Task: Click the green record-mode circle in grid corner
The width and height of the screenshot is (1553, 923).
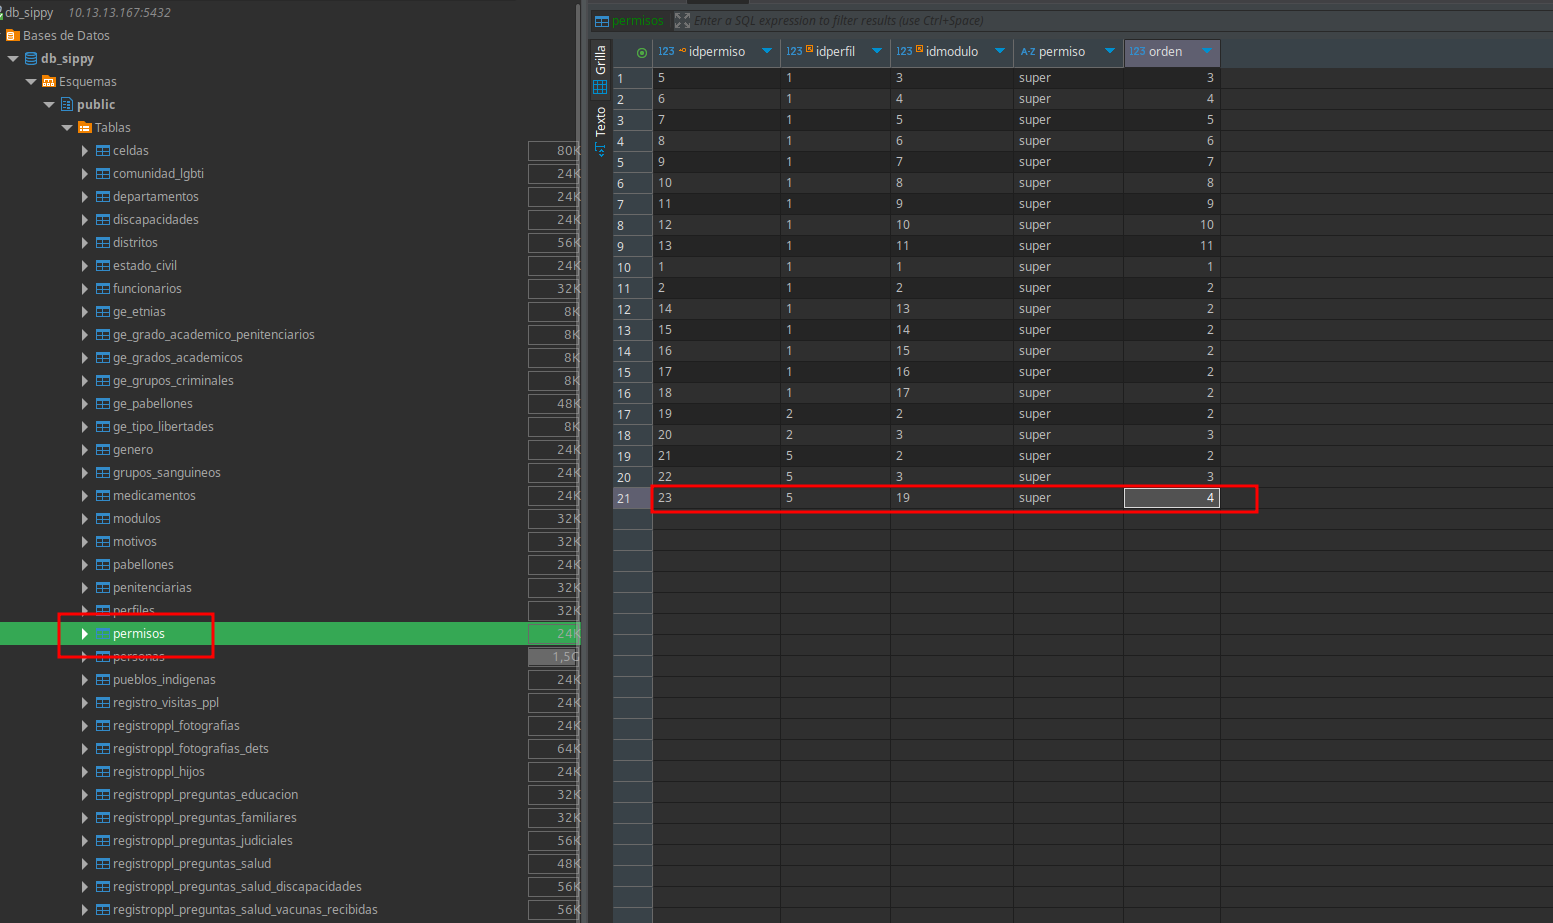Action: pos(641,53)
